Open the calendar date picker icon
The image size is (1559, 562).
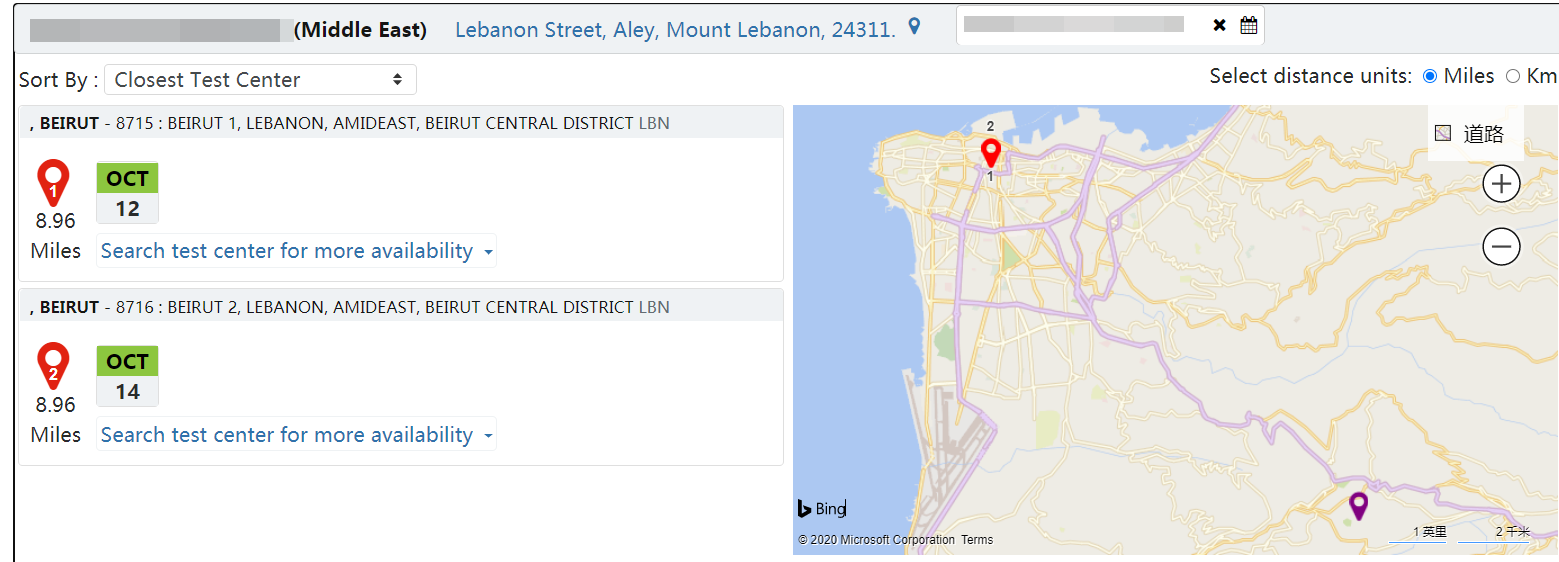pos(1248,25)
